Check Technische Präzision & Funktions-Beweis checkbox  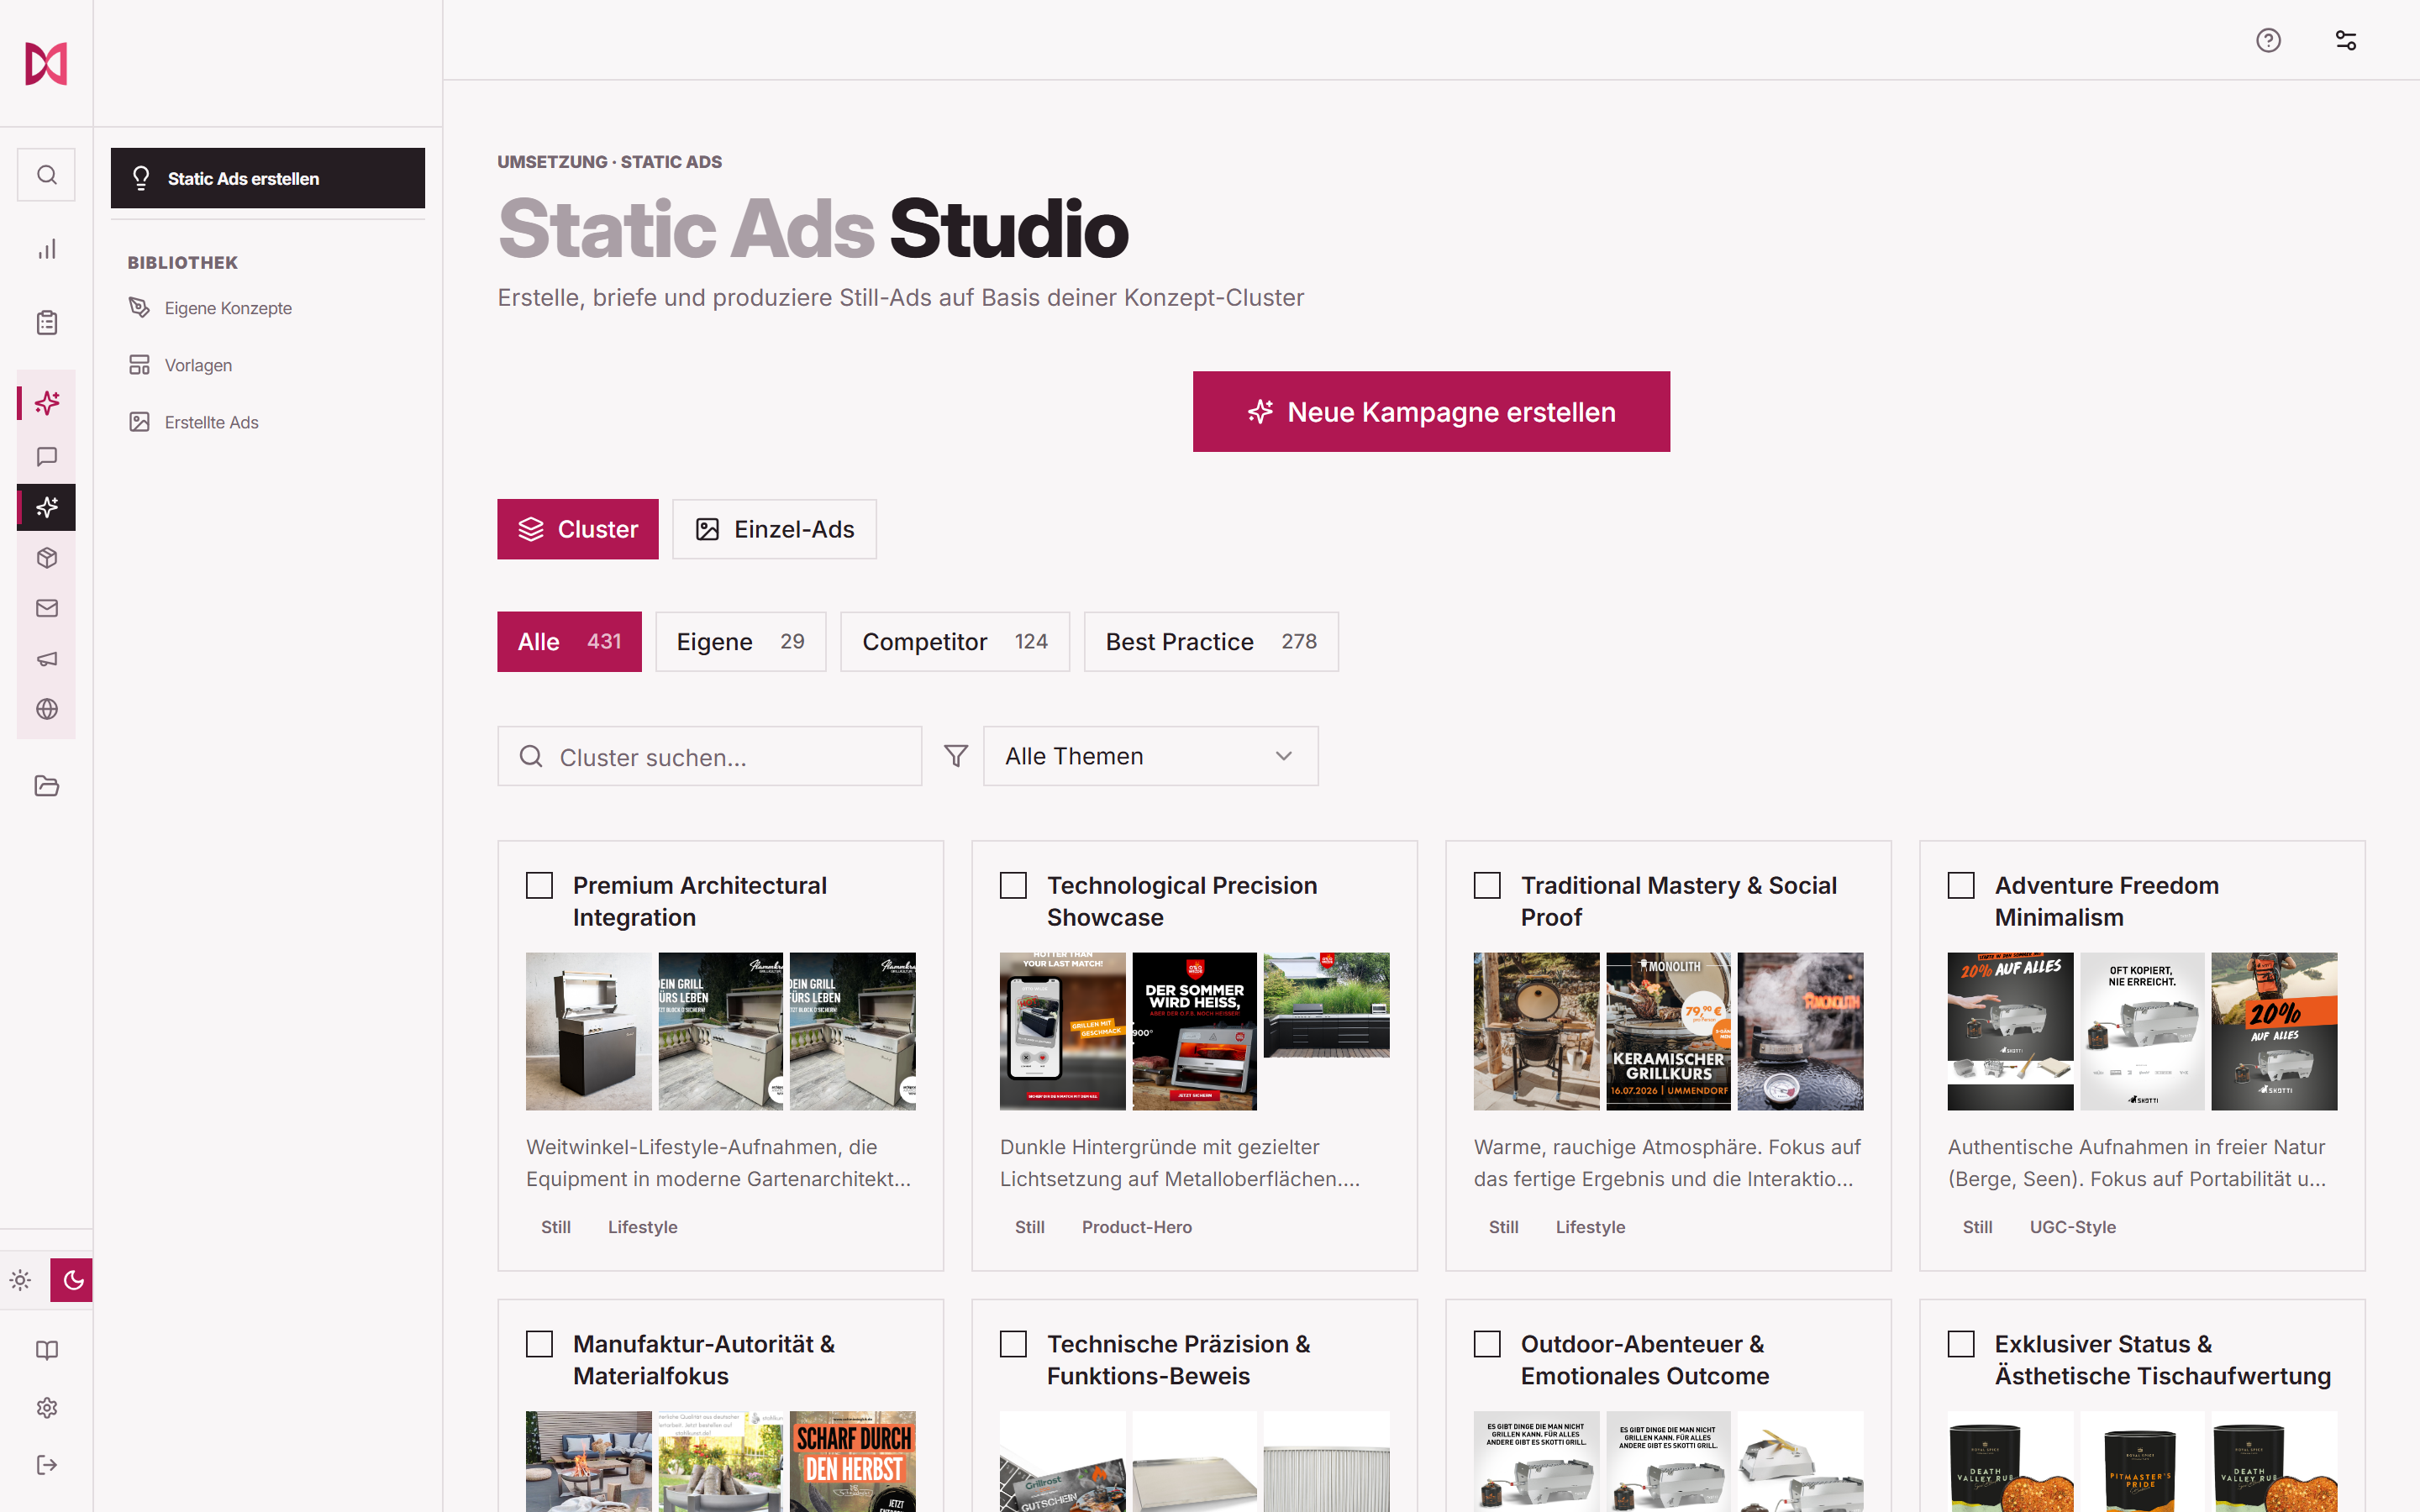(x=1014, y=1344)
